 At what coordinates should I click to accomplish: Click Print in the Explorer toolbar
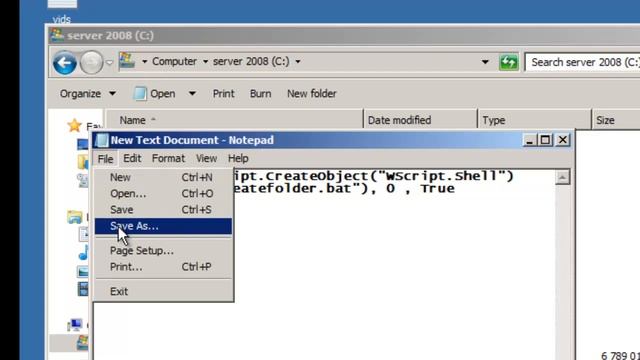point(223,94)
